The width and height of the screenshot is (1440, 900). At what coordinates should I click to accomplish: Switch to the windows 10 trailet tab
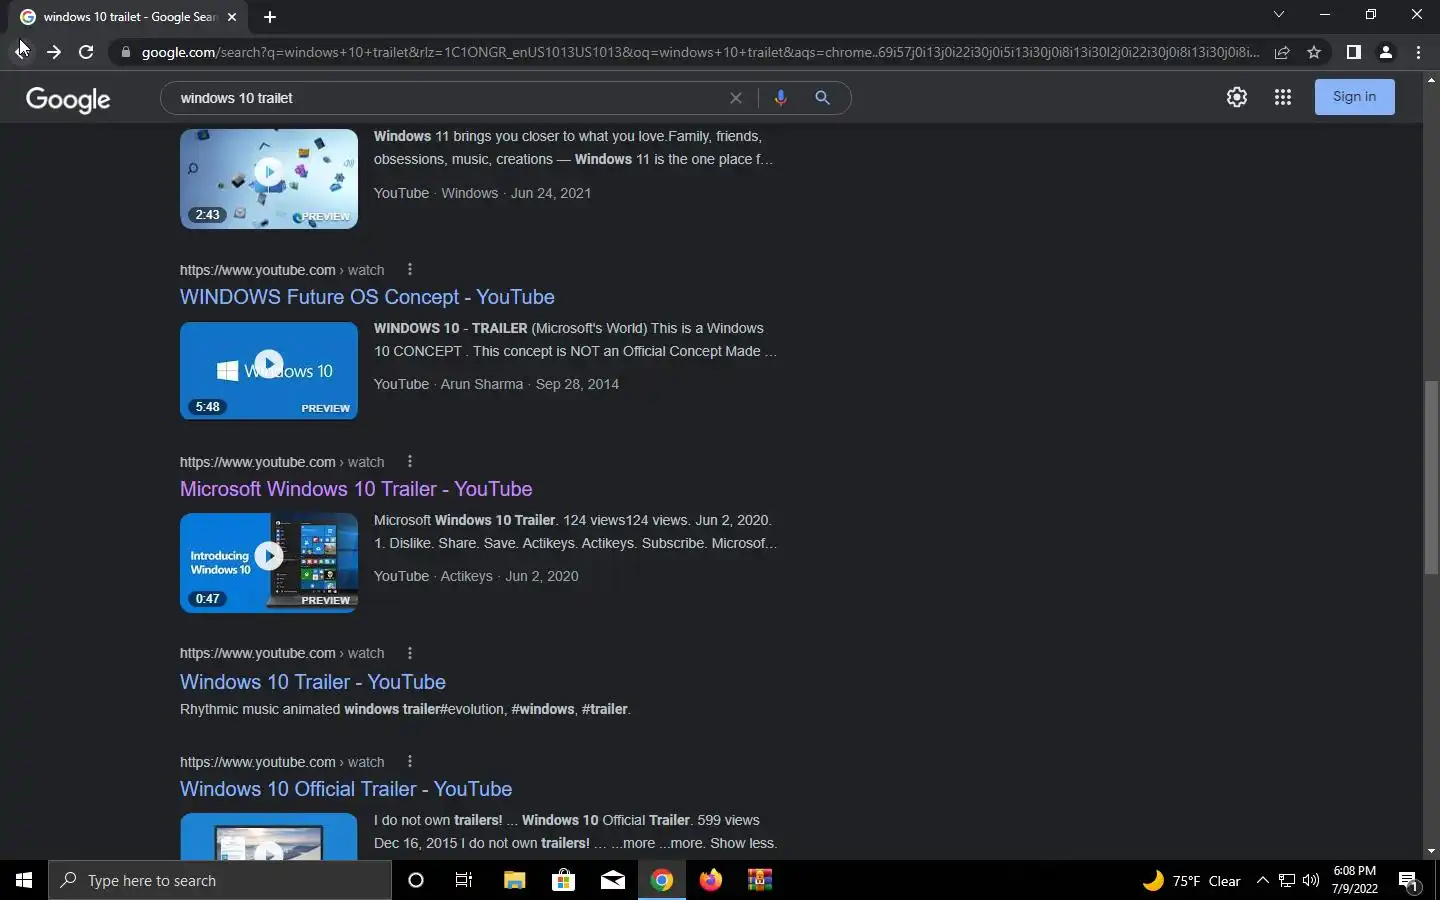(130, 17)
